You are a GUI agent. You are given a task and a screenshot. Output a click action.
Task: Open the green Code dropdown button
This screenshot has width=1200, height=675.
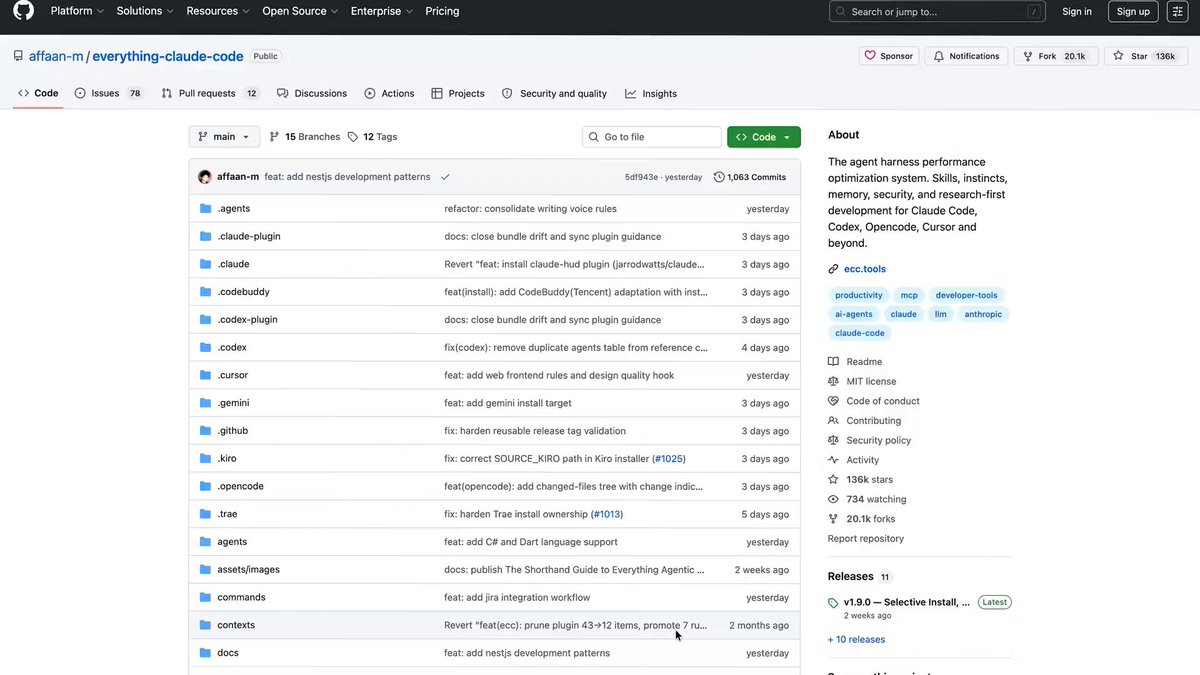764,137
